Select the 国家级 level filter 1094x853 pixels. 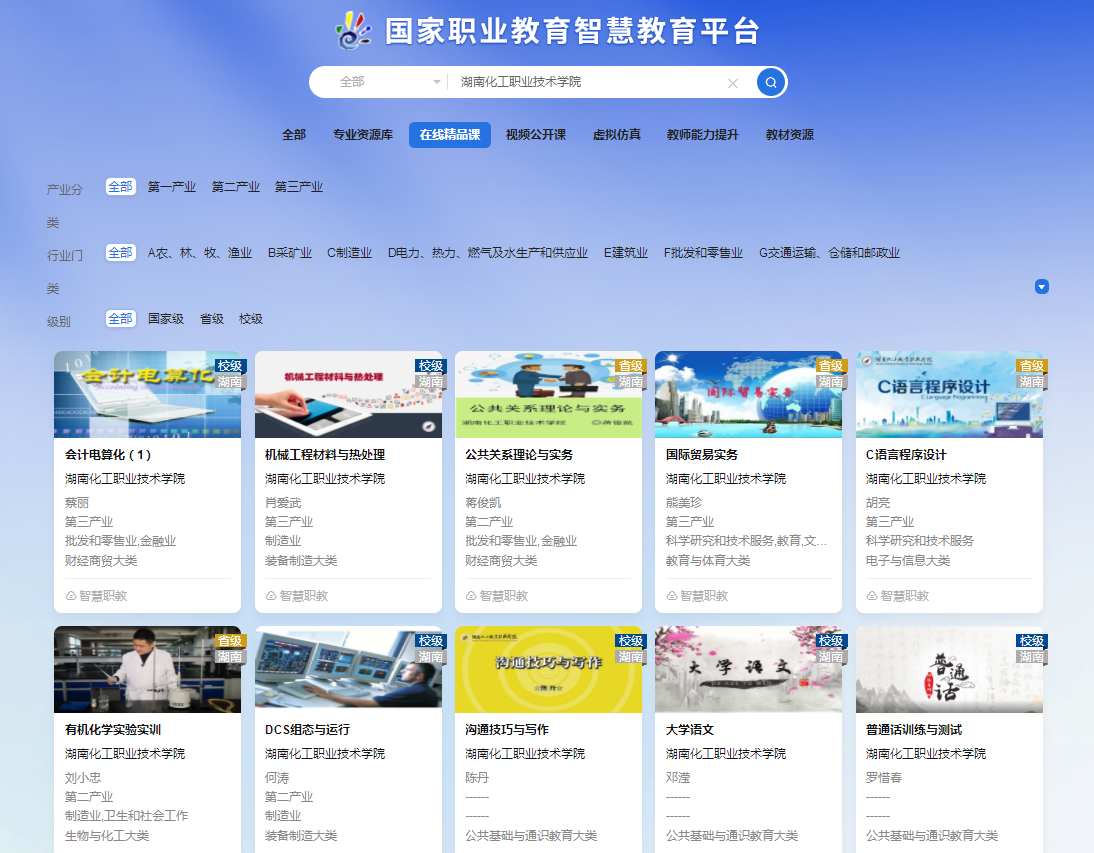166,319
